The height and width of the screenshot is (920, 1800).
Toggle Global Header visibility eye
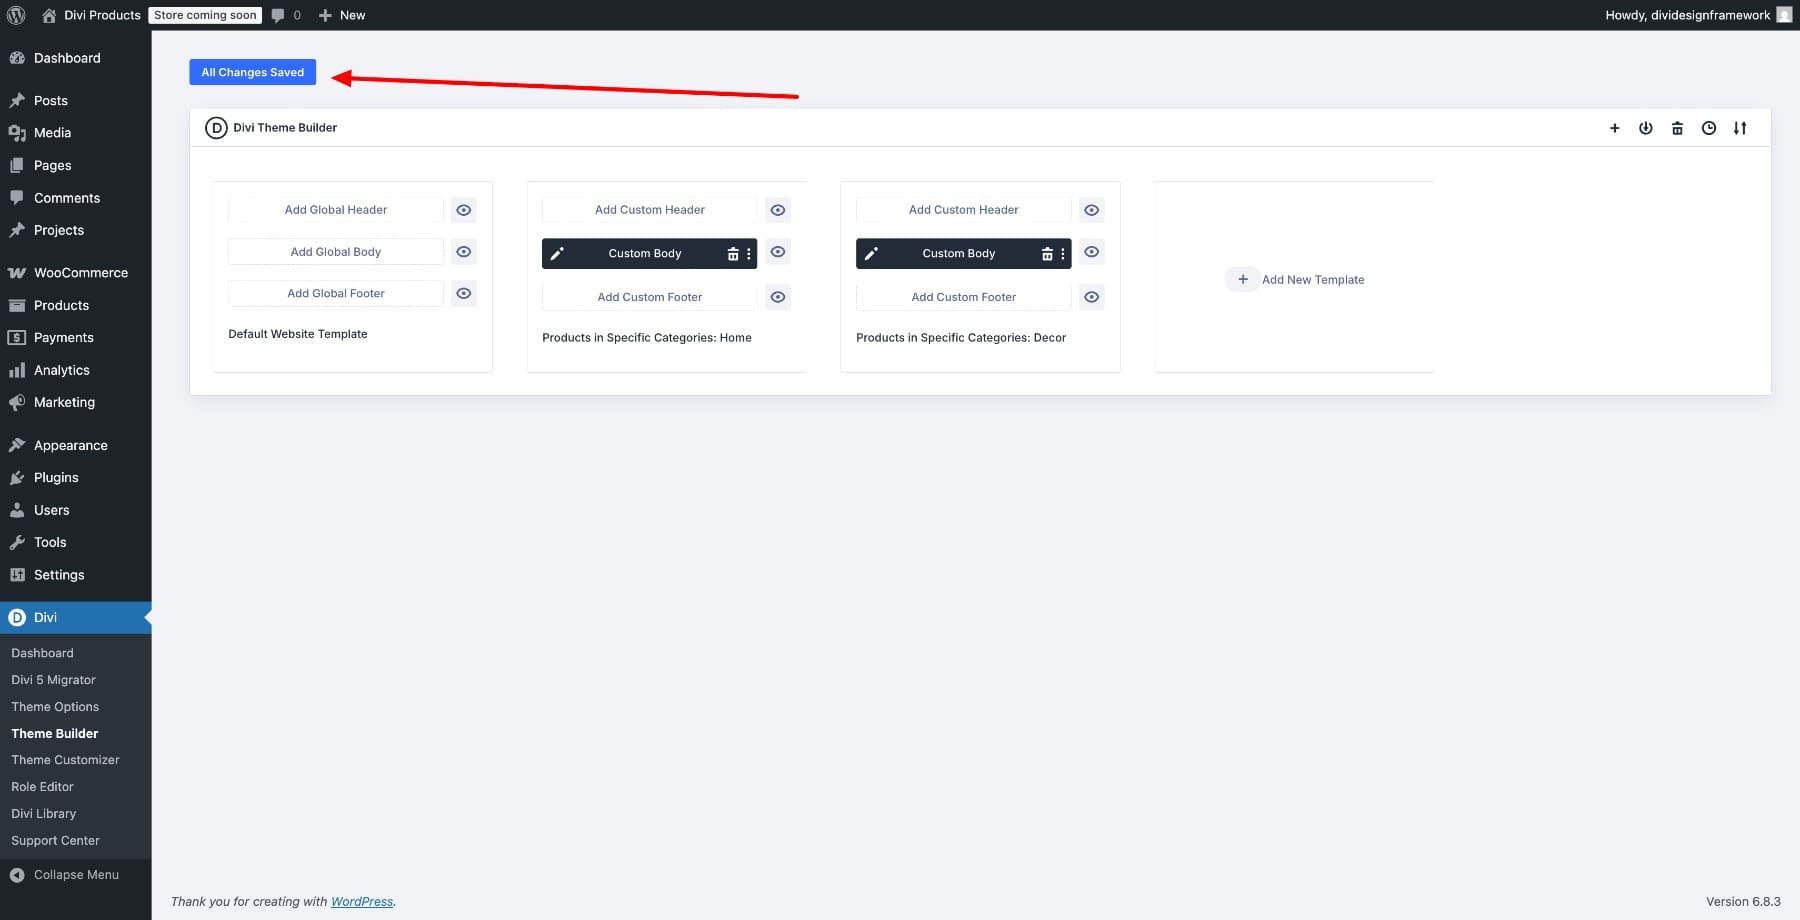click(x=463, y=210)
